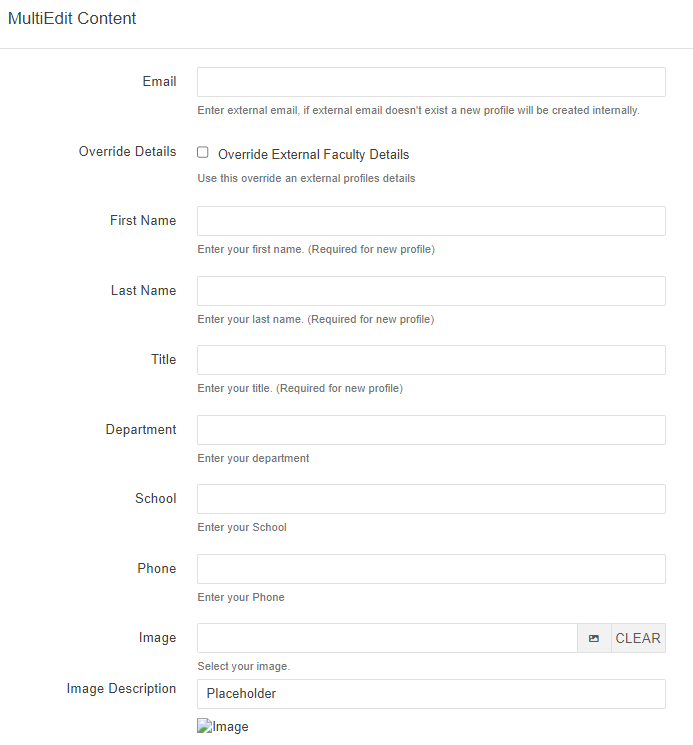Screen dimensions: 693x745
Task: Focus the Department input field
Action: (x=431, y=430)
